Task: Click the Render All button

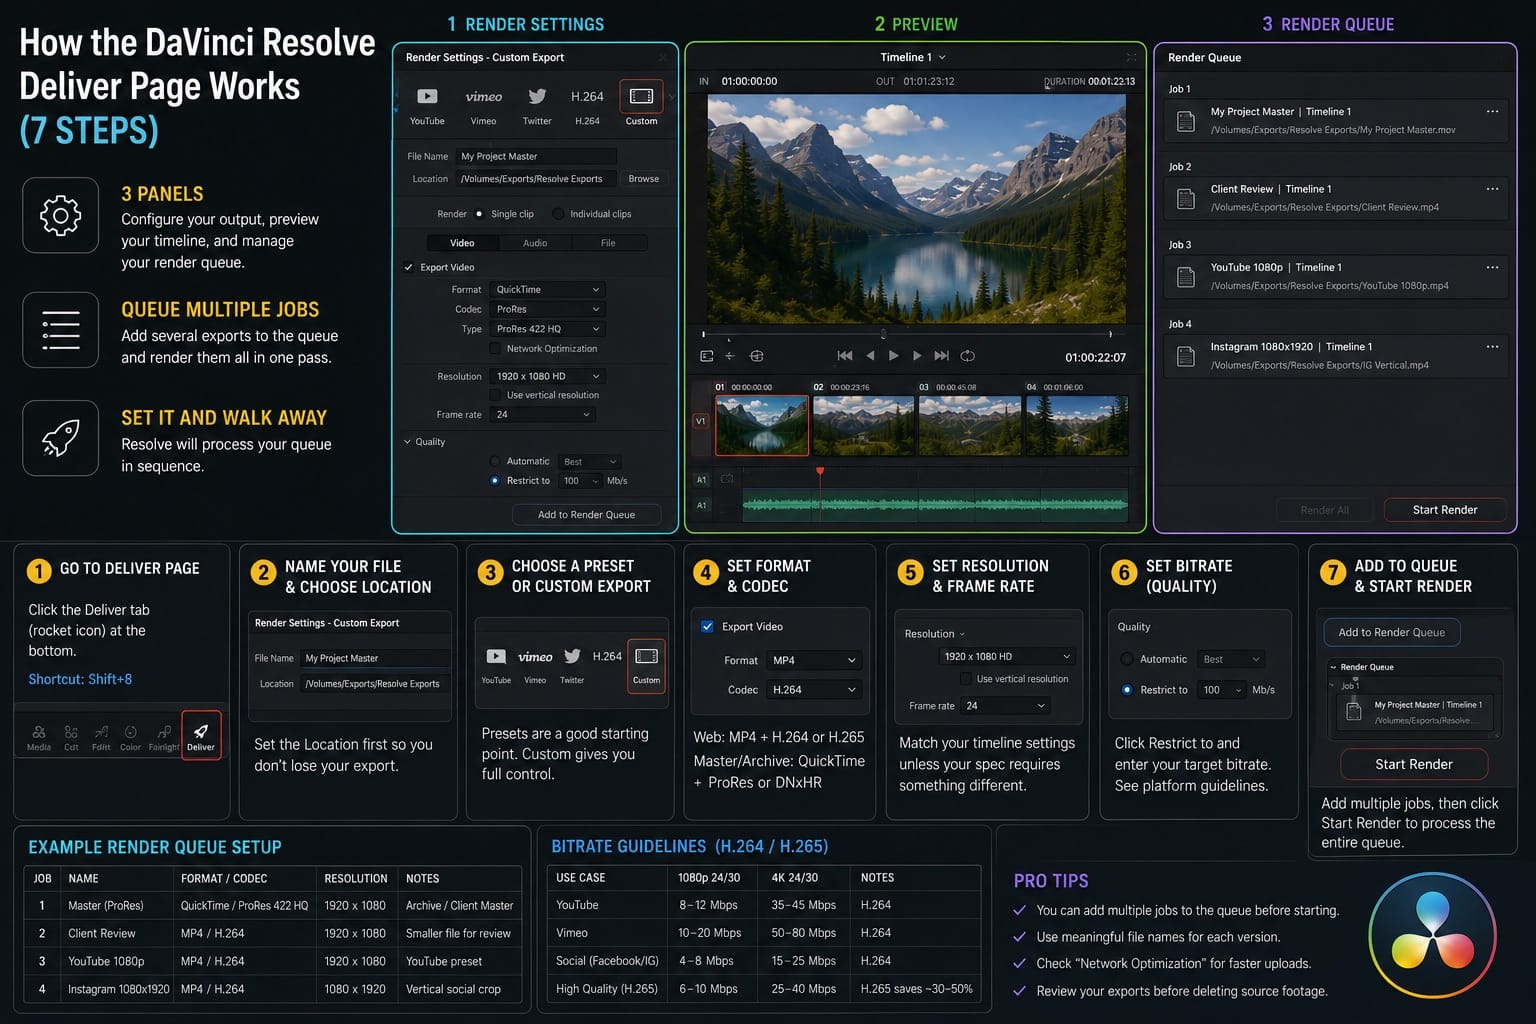Action: (x=1324, y=510)
